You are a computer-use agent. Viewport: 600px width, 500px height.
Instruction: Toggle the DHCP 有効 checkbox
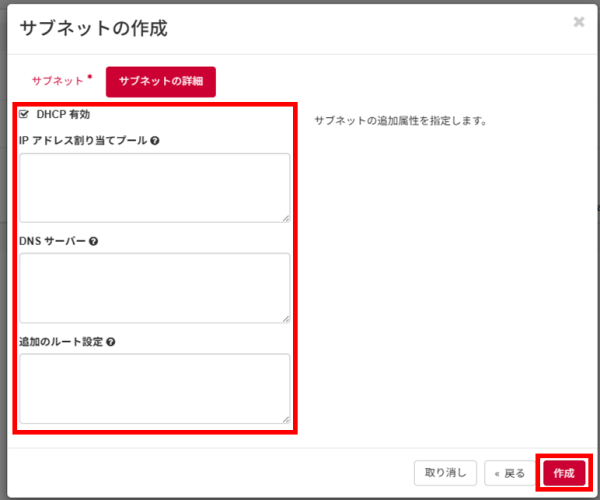[24, 115]
